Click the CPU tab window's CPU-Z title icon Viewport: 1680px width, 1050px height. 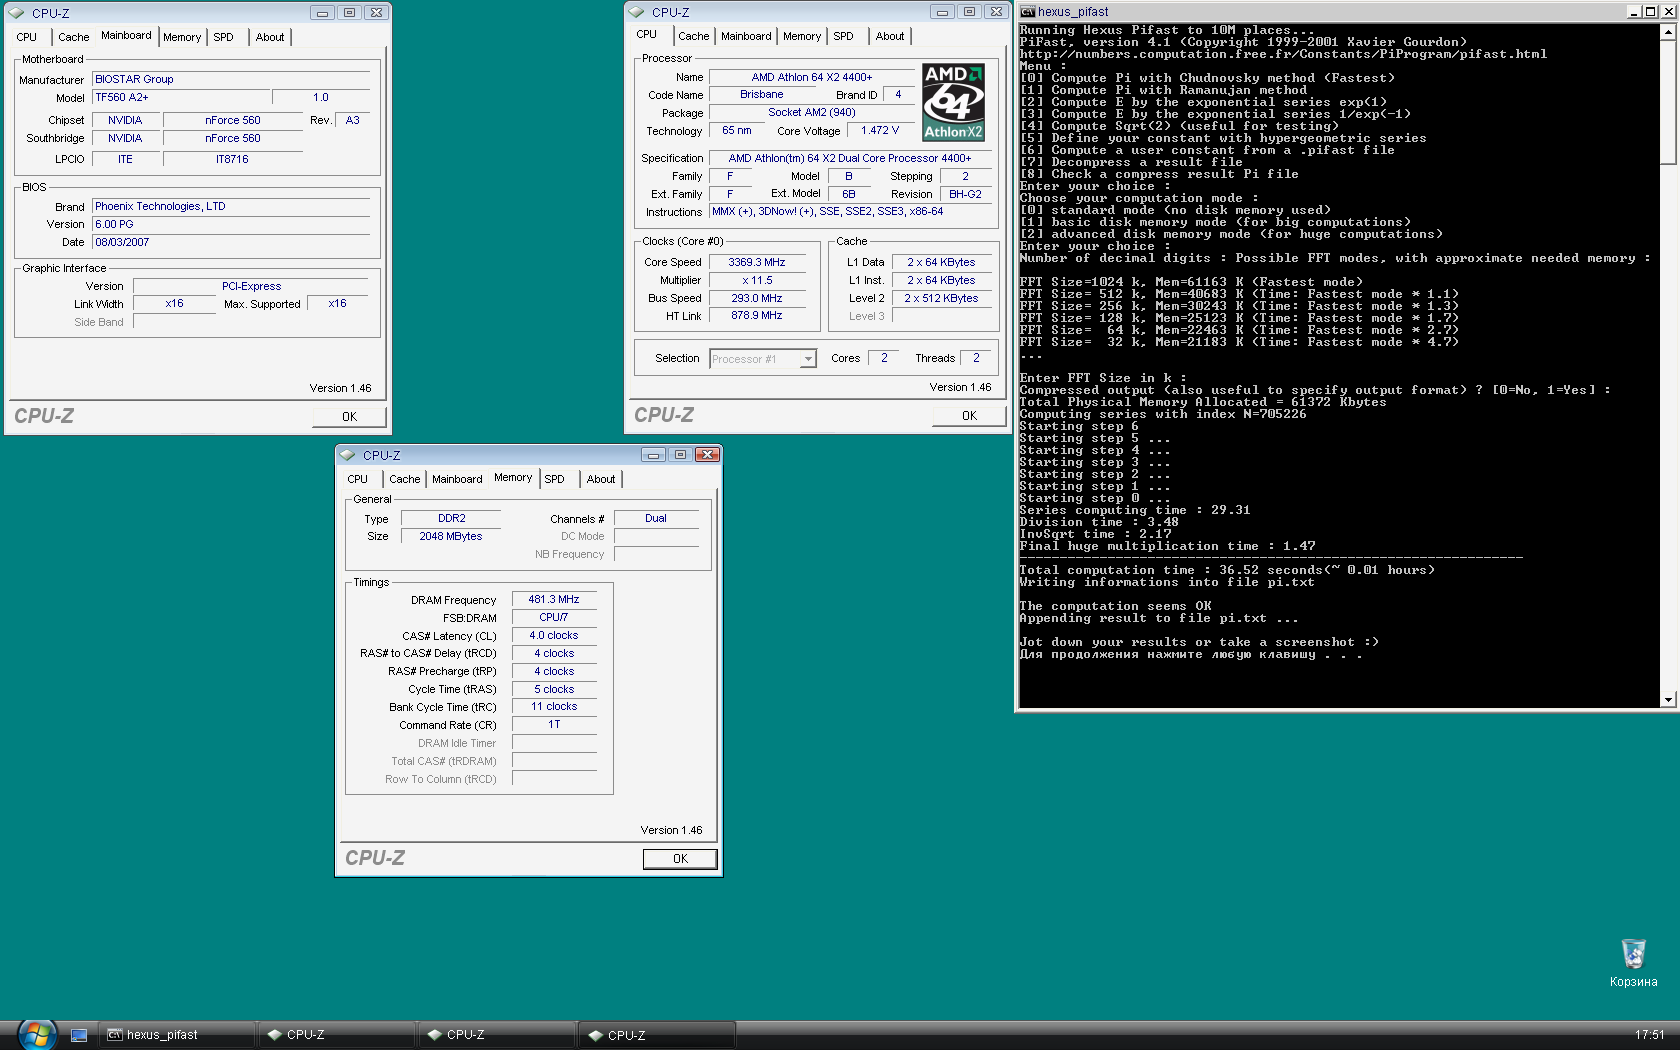[x=638, y=12]
